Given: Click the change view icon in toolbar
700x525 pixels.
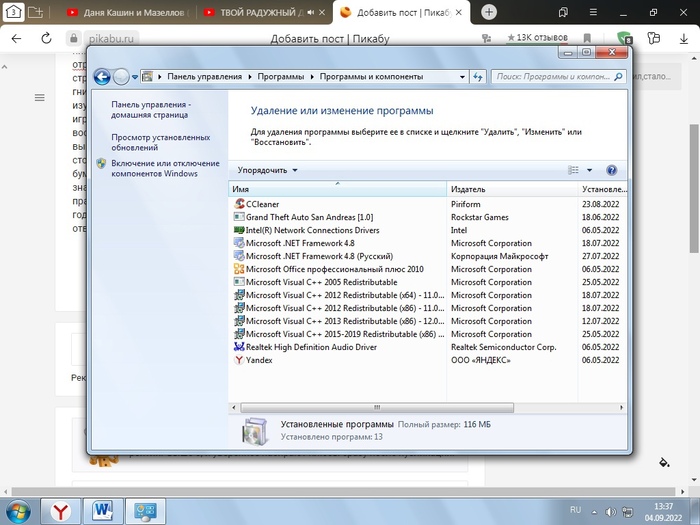Looking at the screenshot, I should tap(573, 170).
